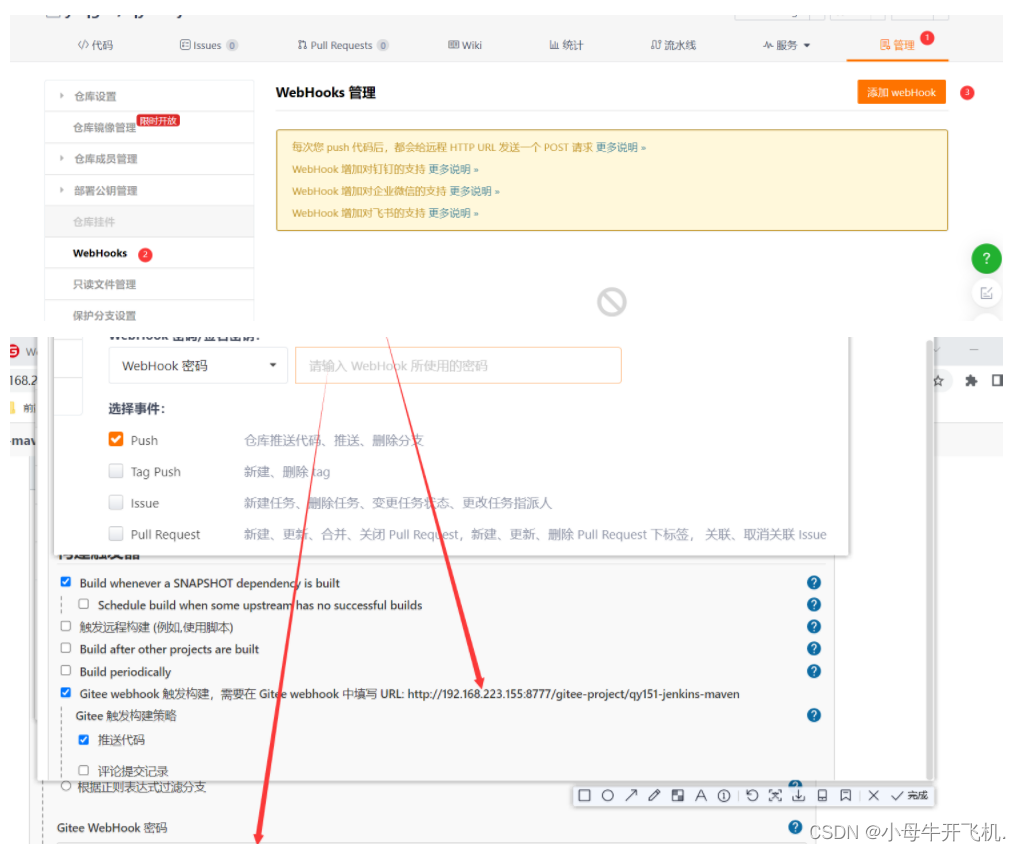Viewport: 1021px width, 851px height.
Task: Select the 根据正则表达式过滤分支 radio button
Action: [x=66, y=787]
